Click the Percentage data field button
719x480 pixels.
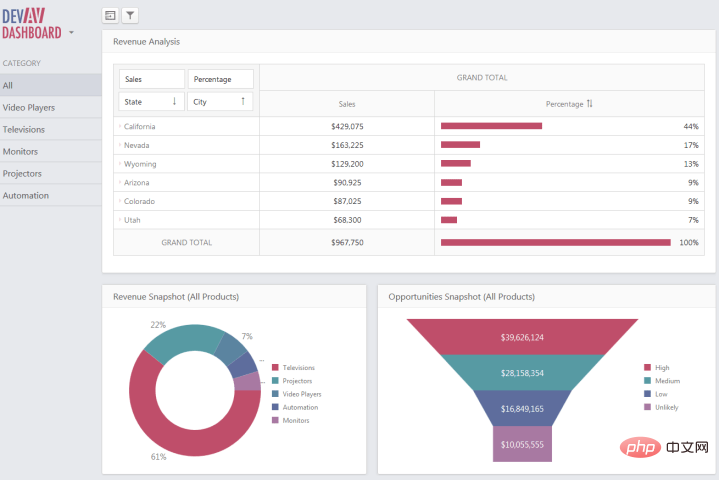[221, 79]
